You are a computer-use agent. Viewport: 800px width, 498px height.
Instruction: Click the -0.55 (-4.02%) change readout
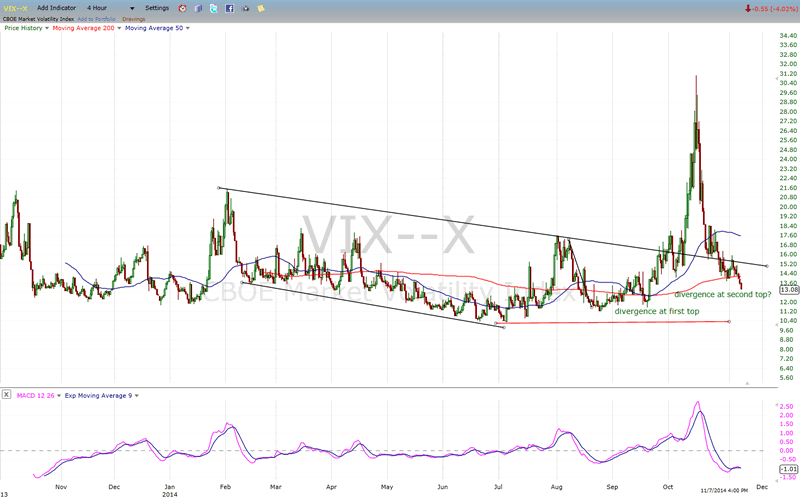(x=771, y=9)
